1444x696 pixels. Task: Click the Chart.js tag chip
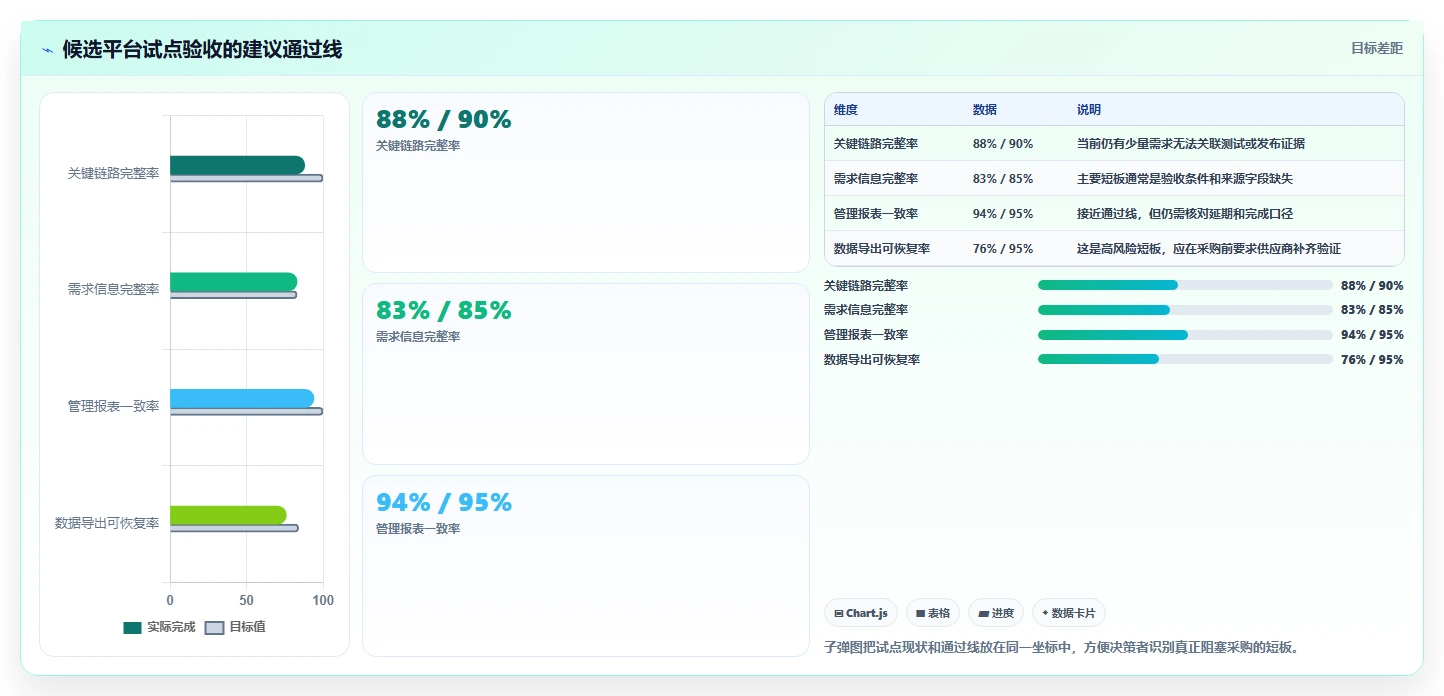pos(861,613)
